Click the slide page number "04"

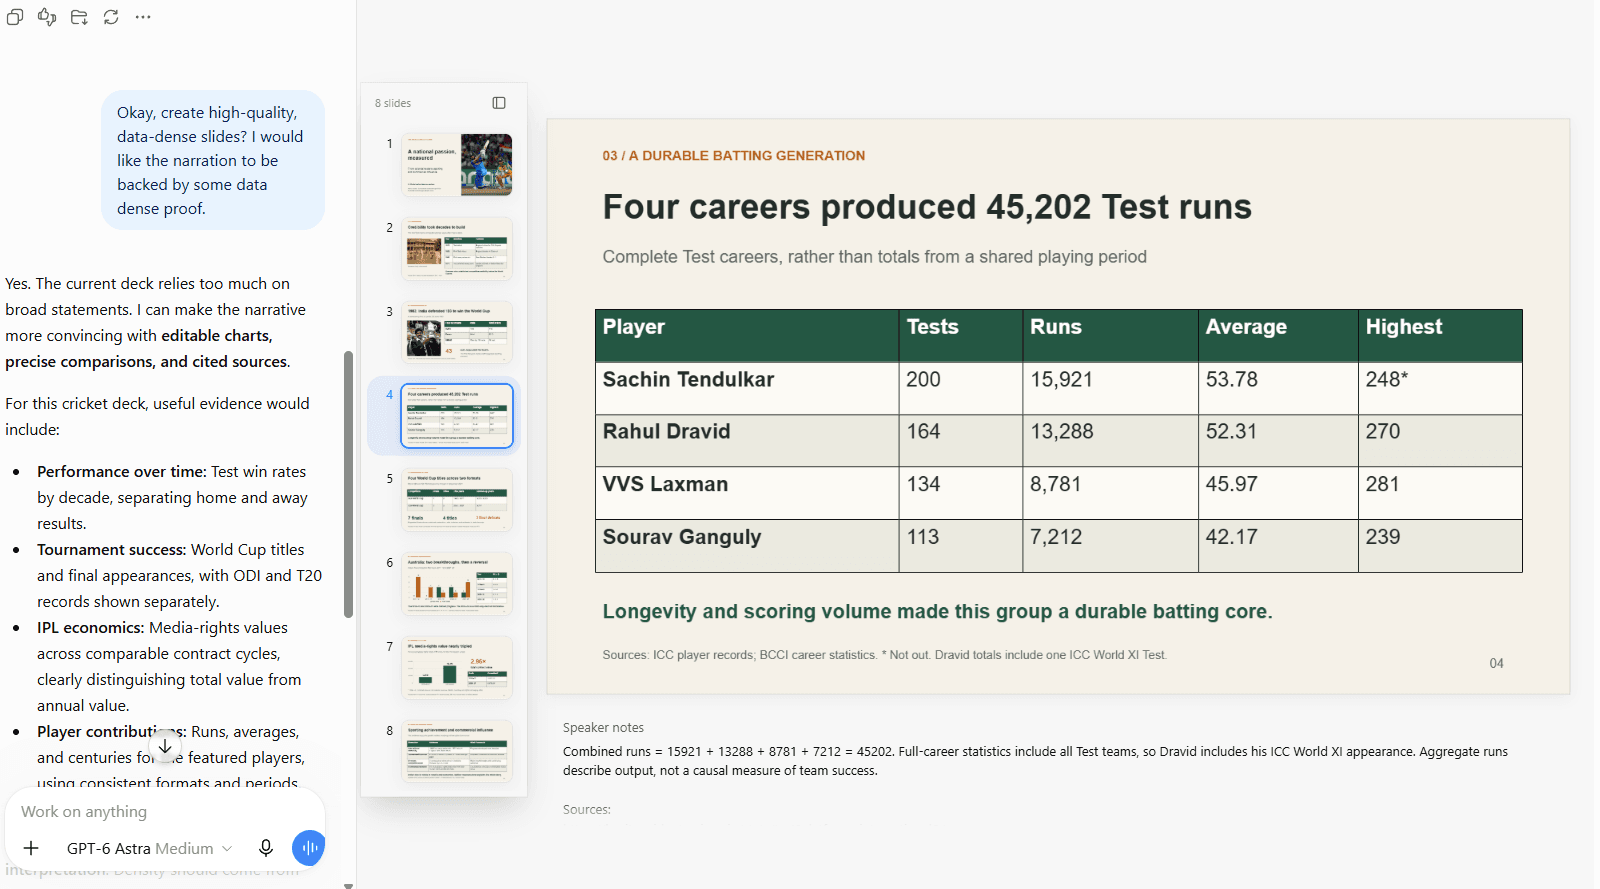click(1496, 663)
